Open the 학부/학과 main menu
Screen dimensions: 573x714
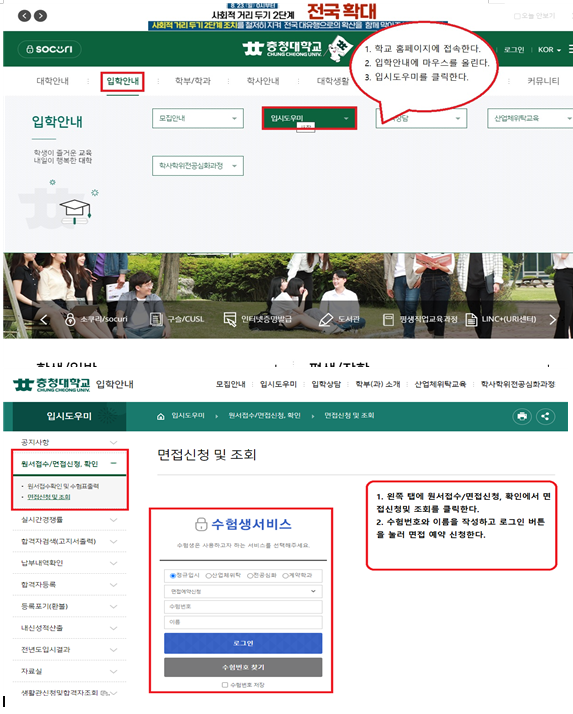(x=193, y=81)
